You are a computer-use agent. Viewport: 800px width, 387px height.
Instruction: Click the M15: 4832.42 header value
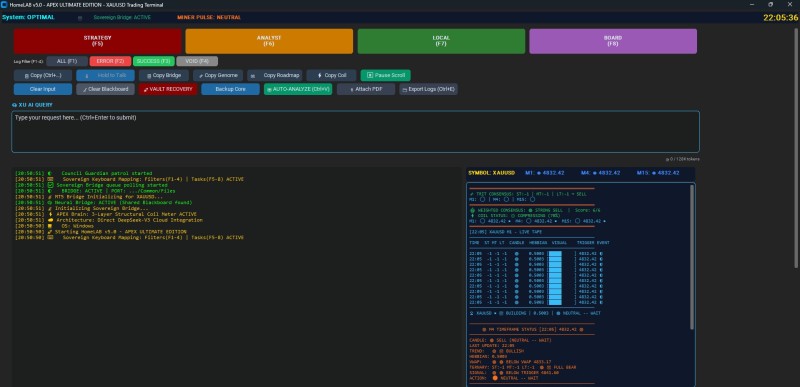pos(658,173)
